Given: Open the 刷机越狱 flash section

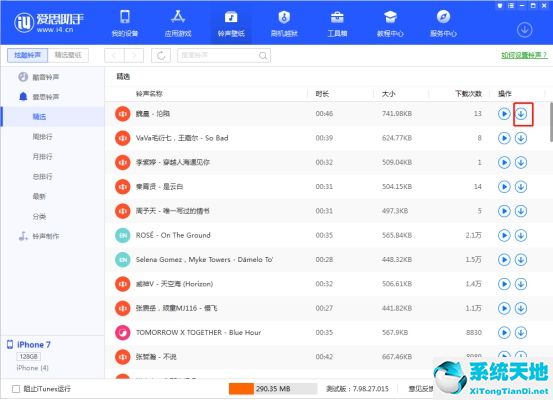Looking at the screenshot, I should click(284, 23).
